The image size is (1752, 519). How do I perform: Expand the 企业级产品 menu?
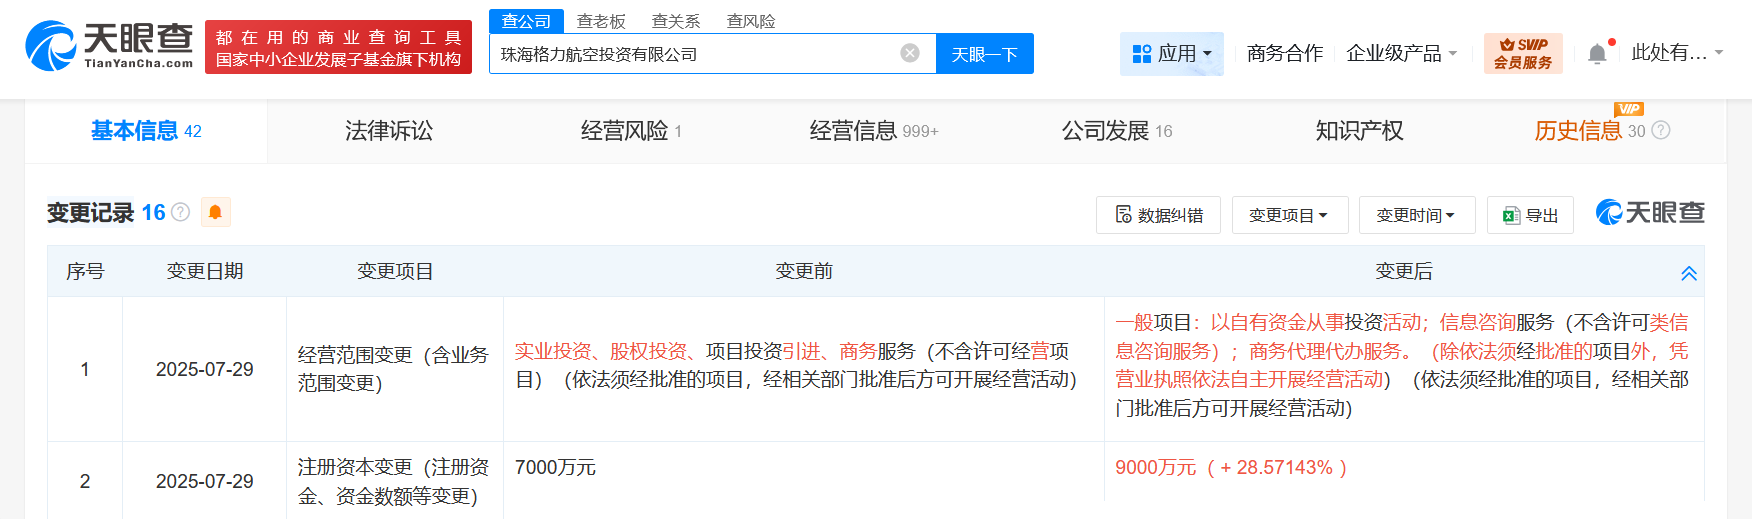coord(1401,53)
